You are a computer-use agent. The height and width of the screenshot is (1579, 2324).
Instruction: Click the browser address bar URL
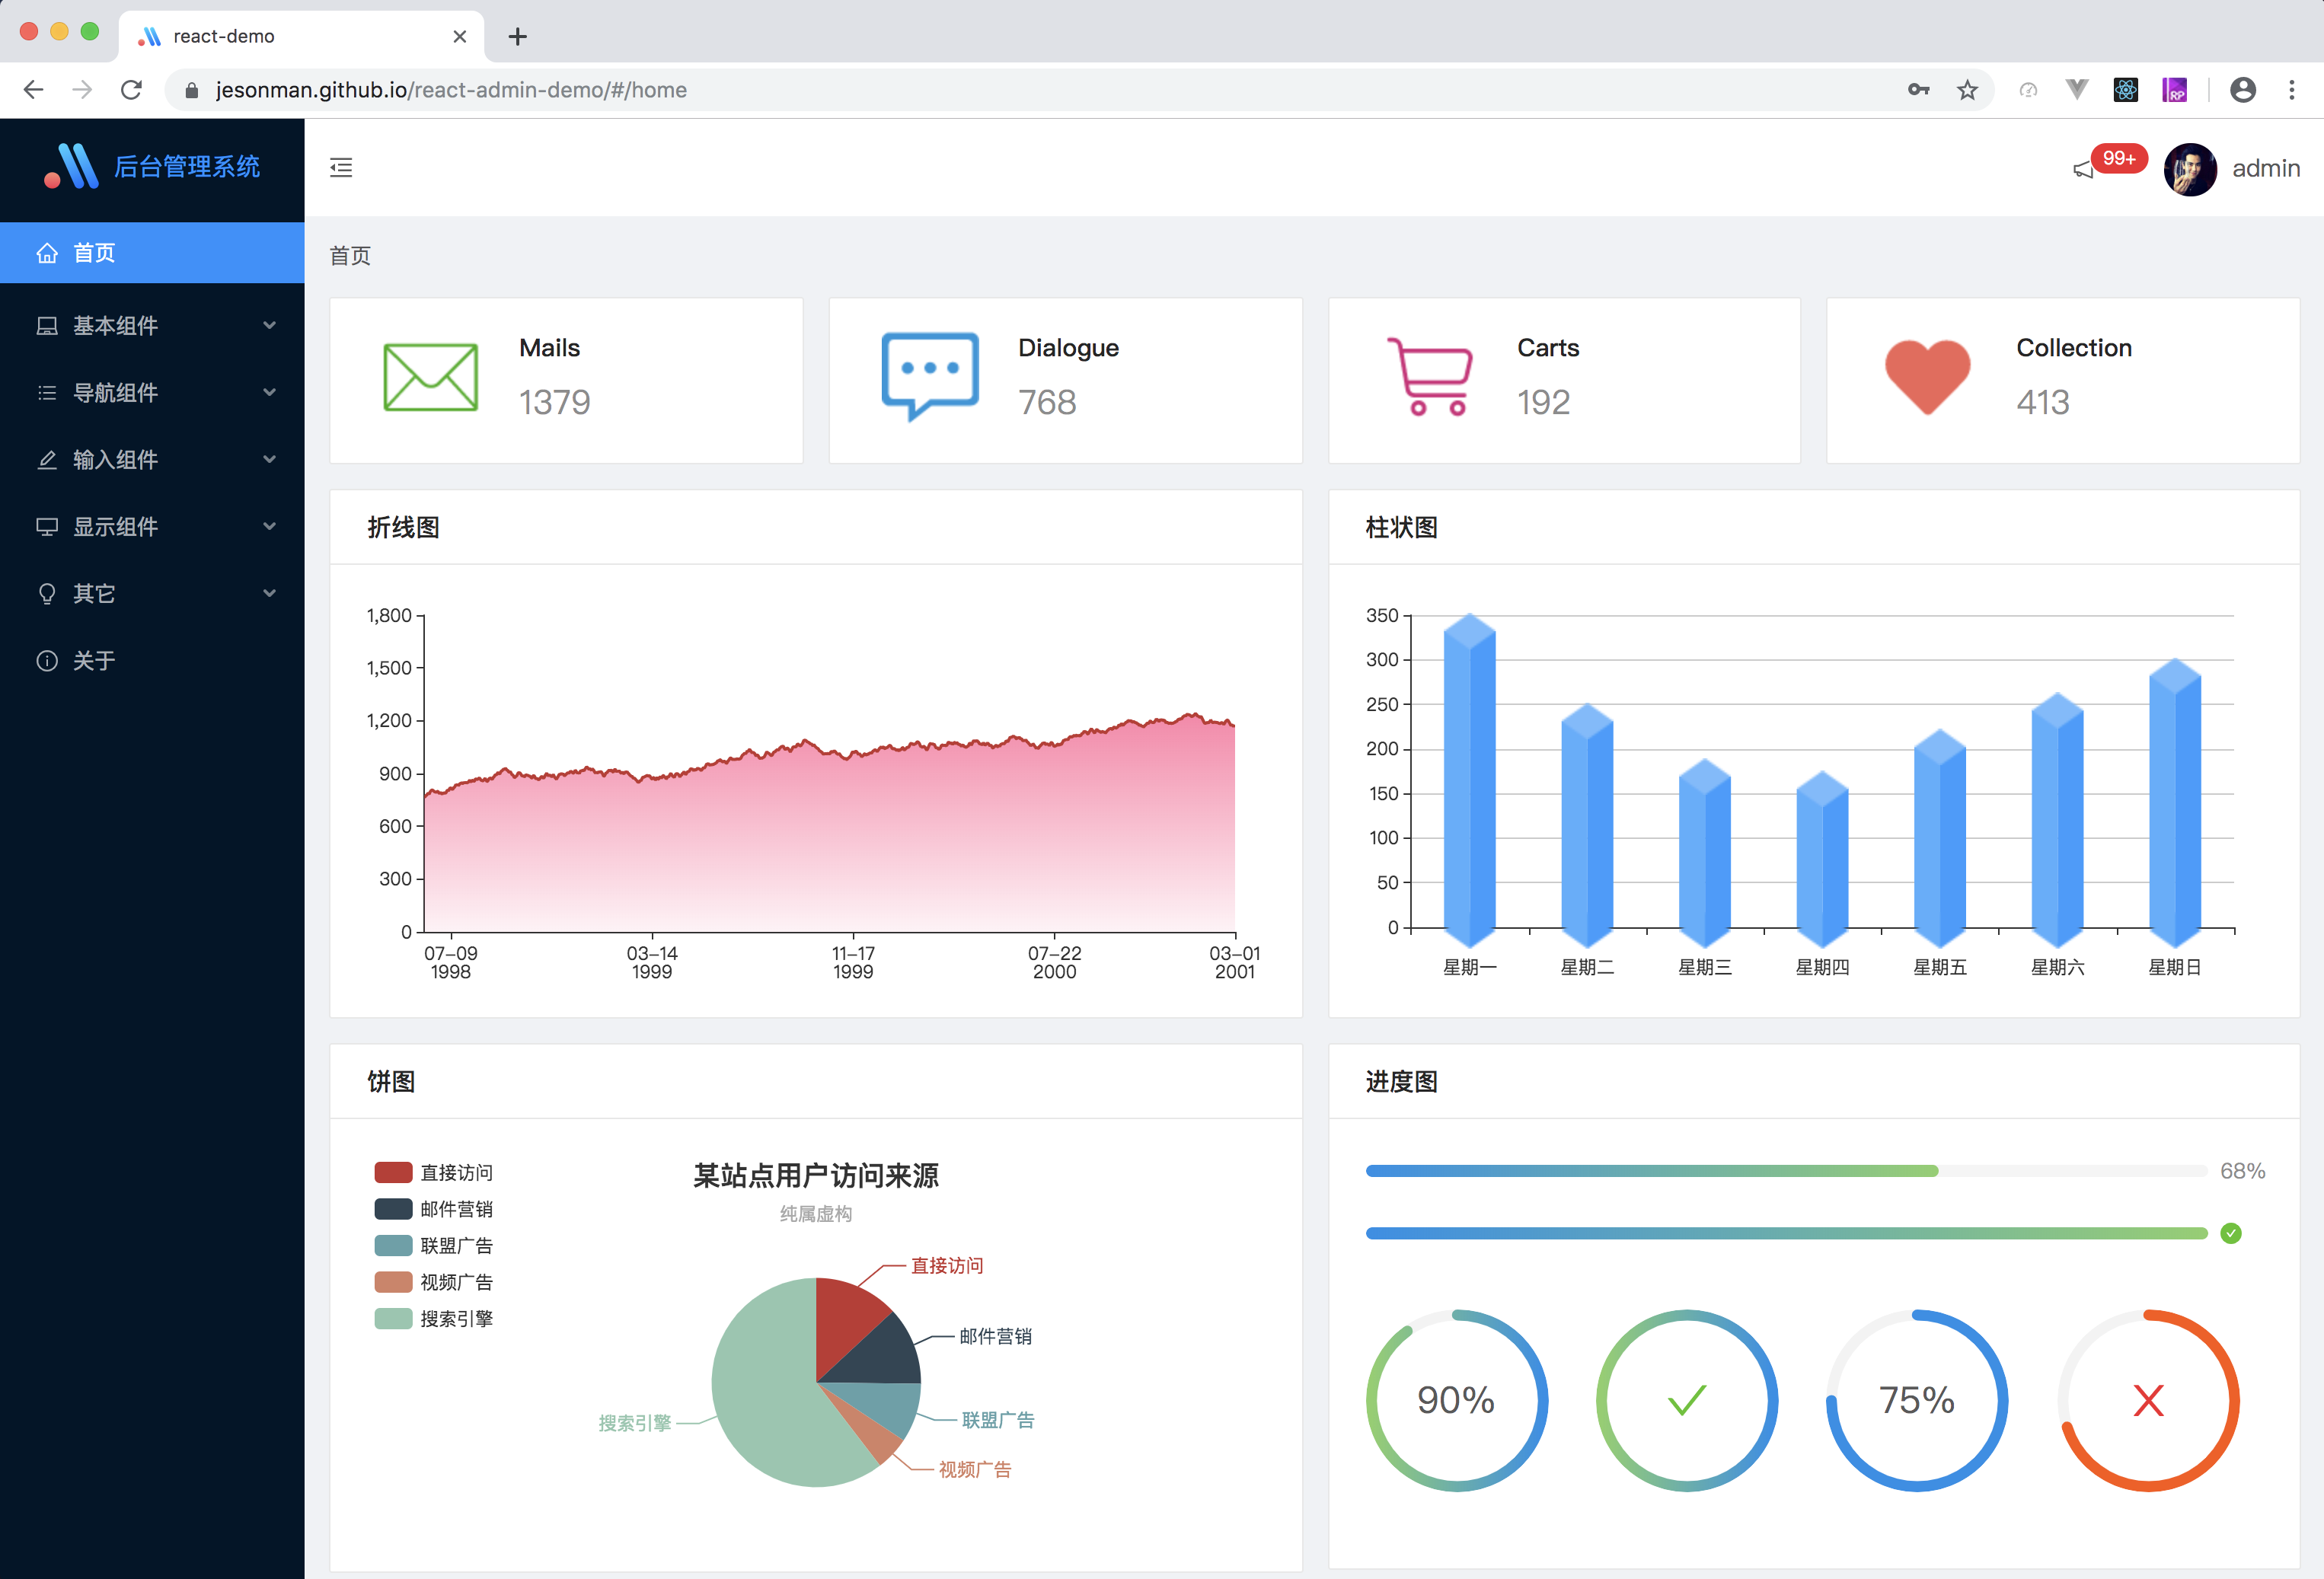(450, 90)
